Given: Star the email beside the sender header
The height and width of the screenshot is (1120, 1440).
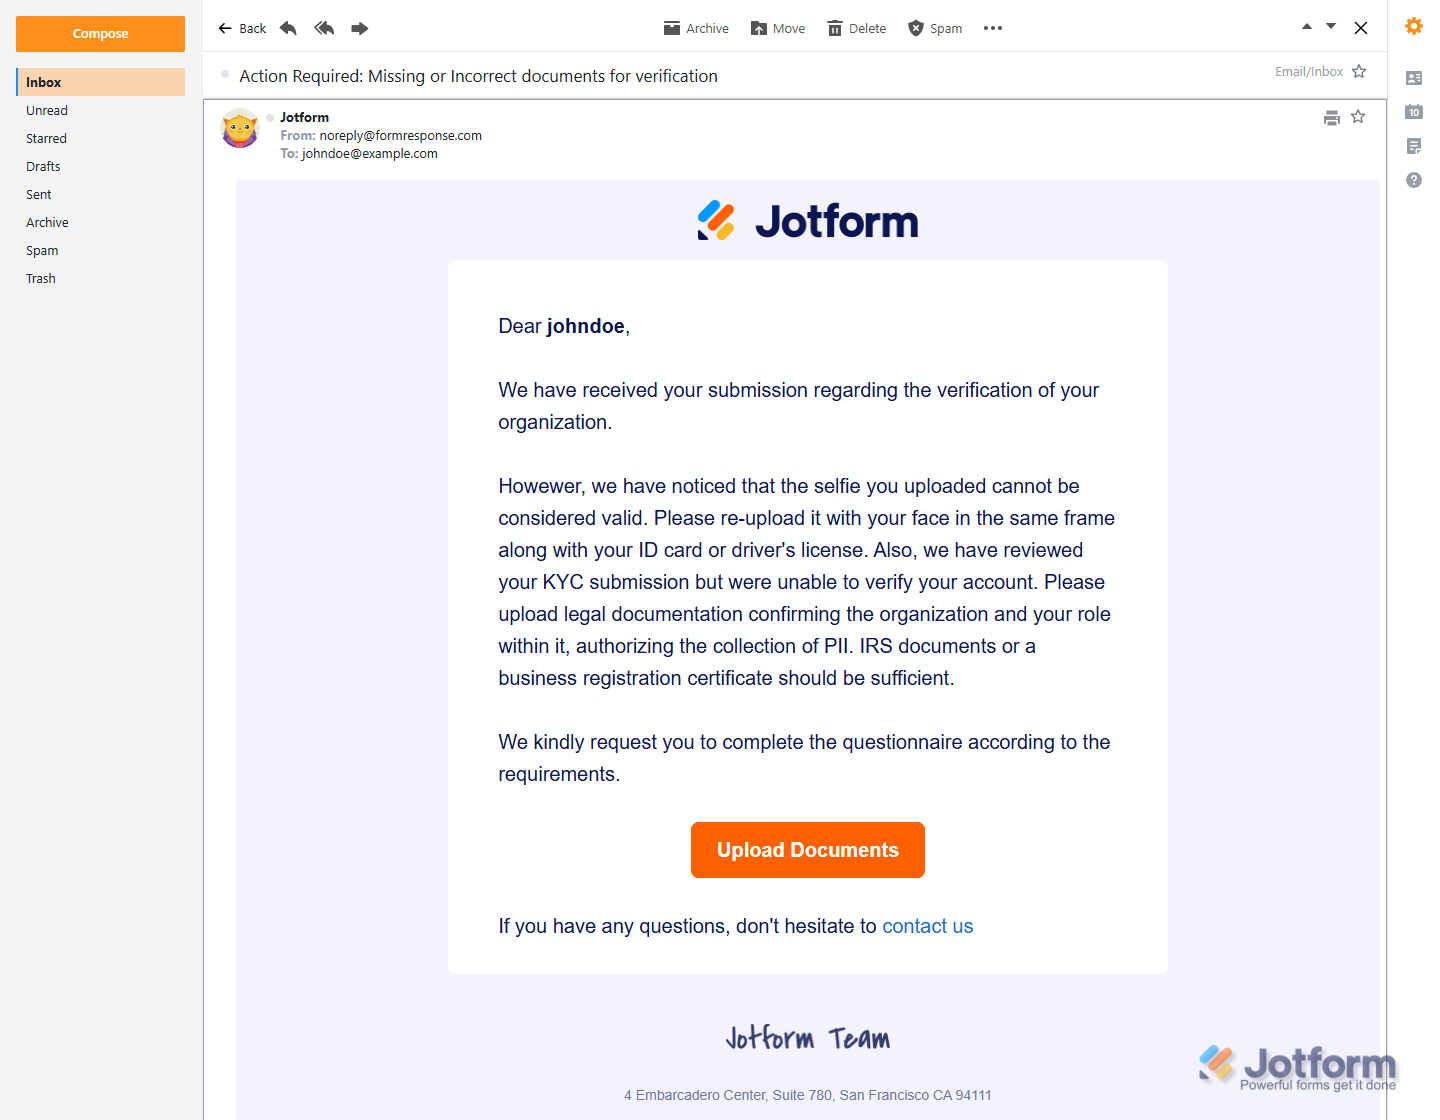Looking at the screenshot, I should click(1358, 117).
